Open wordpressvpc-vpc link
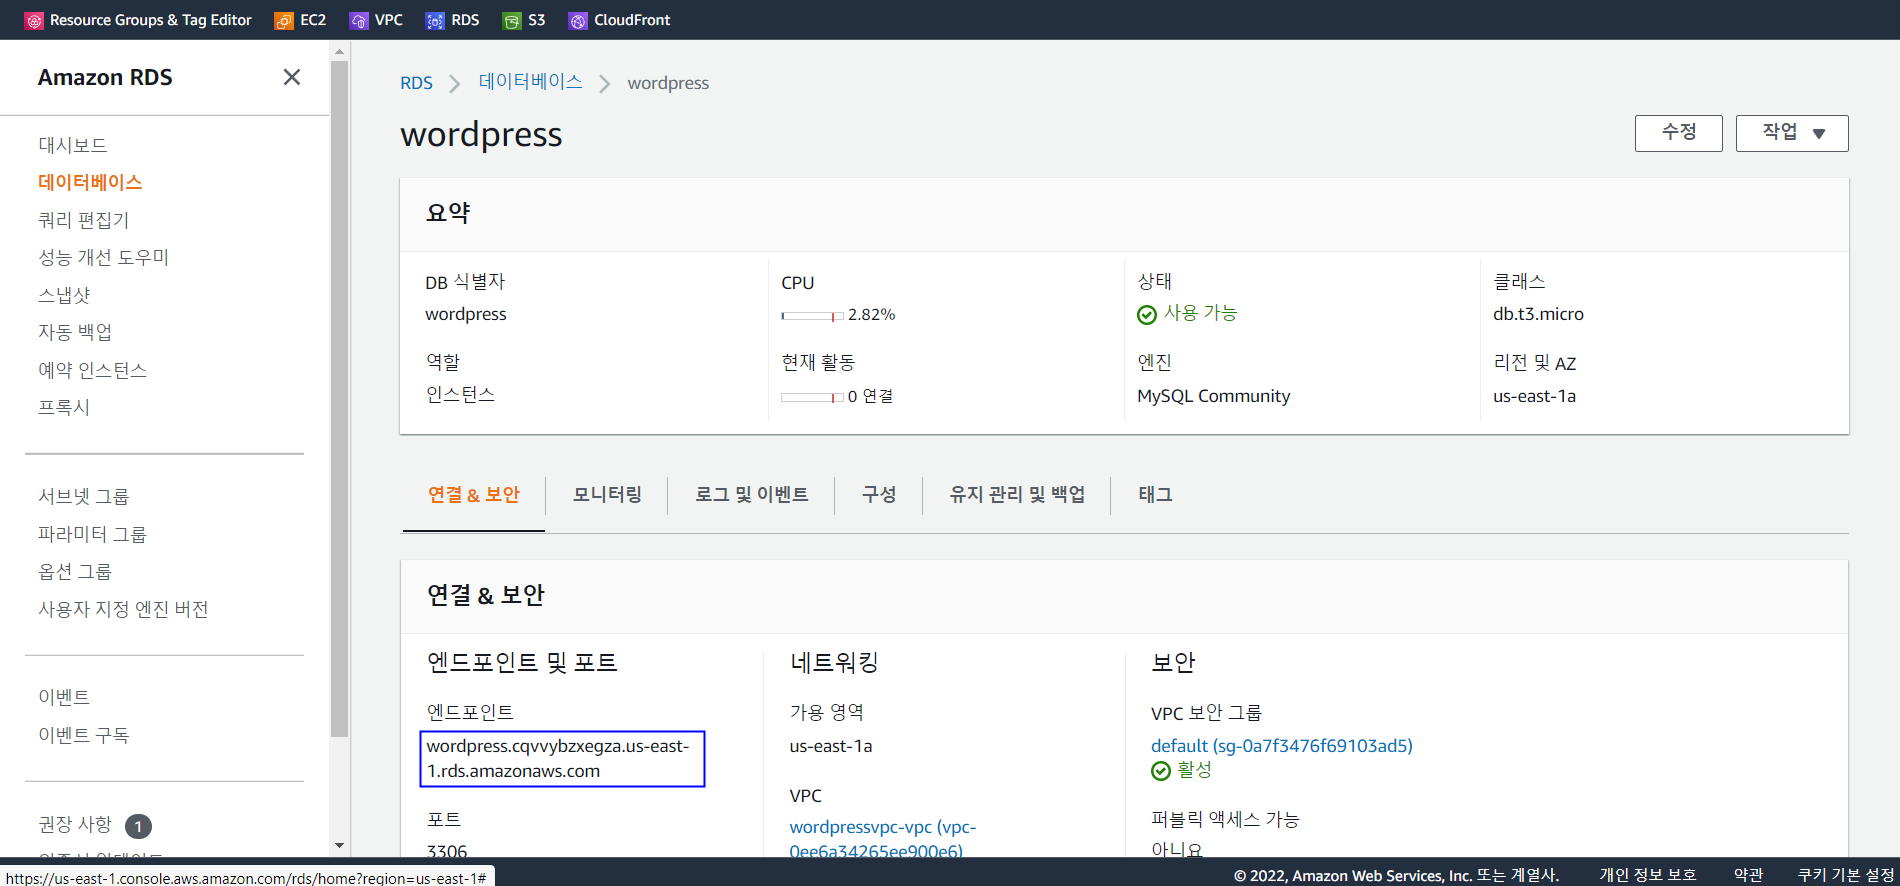 point(883,839)
